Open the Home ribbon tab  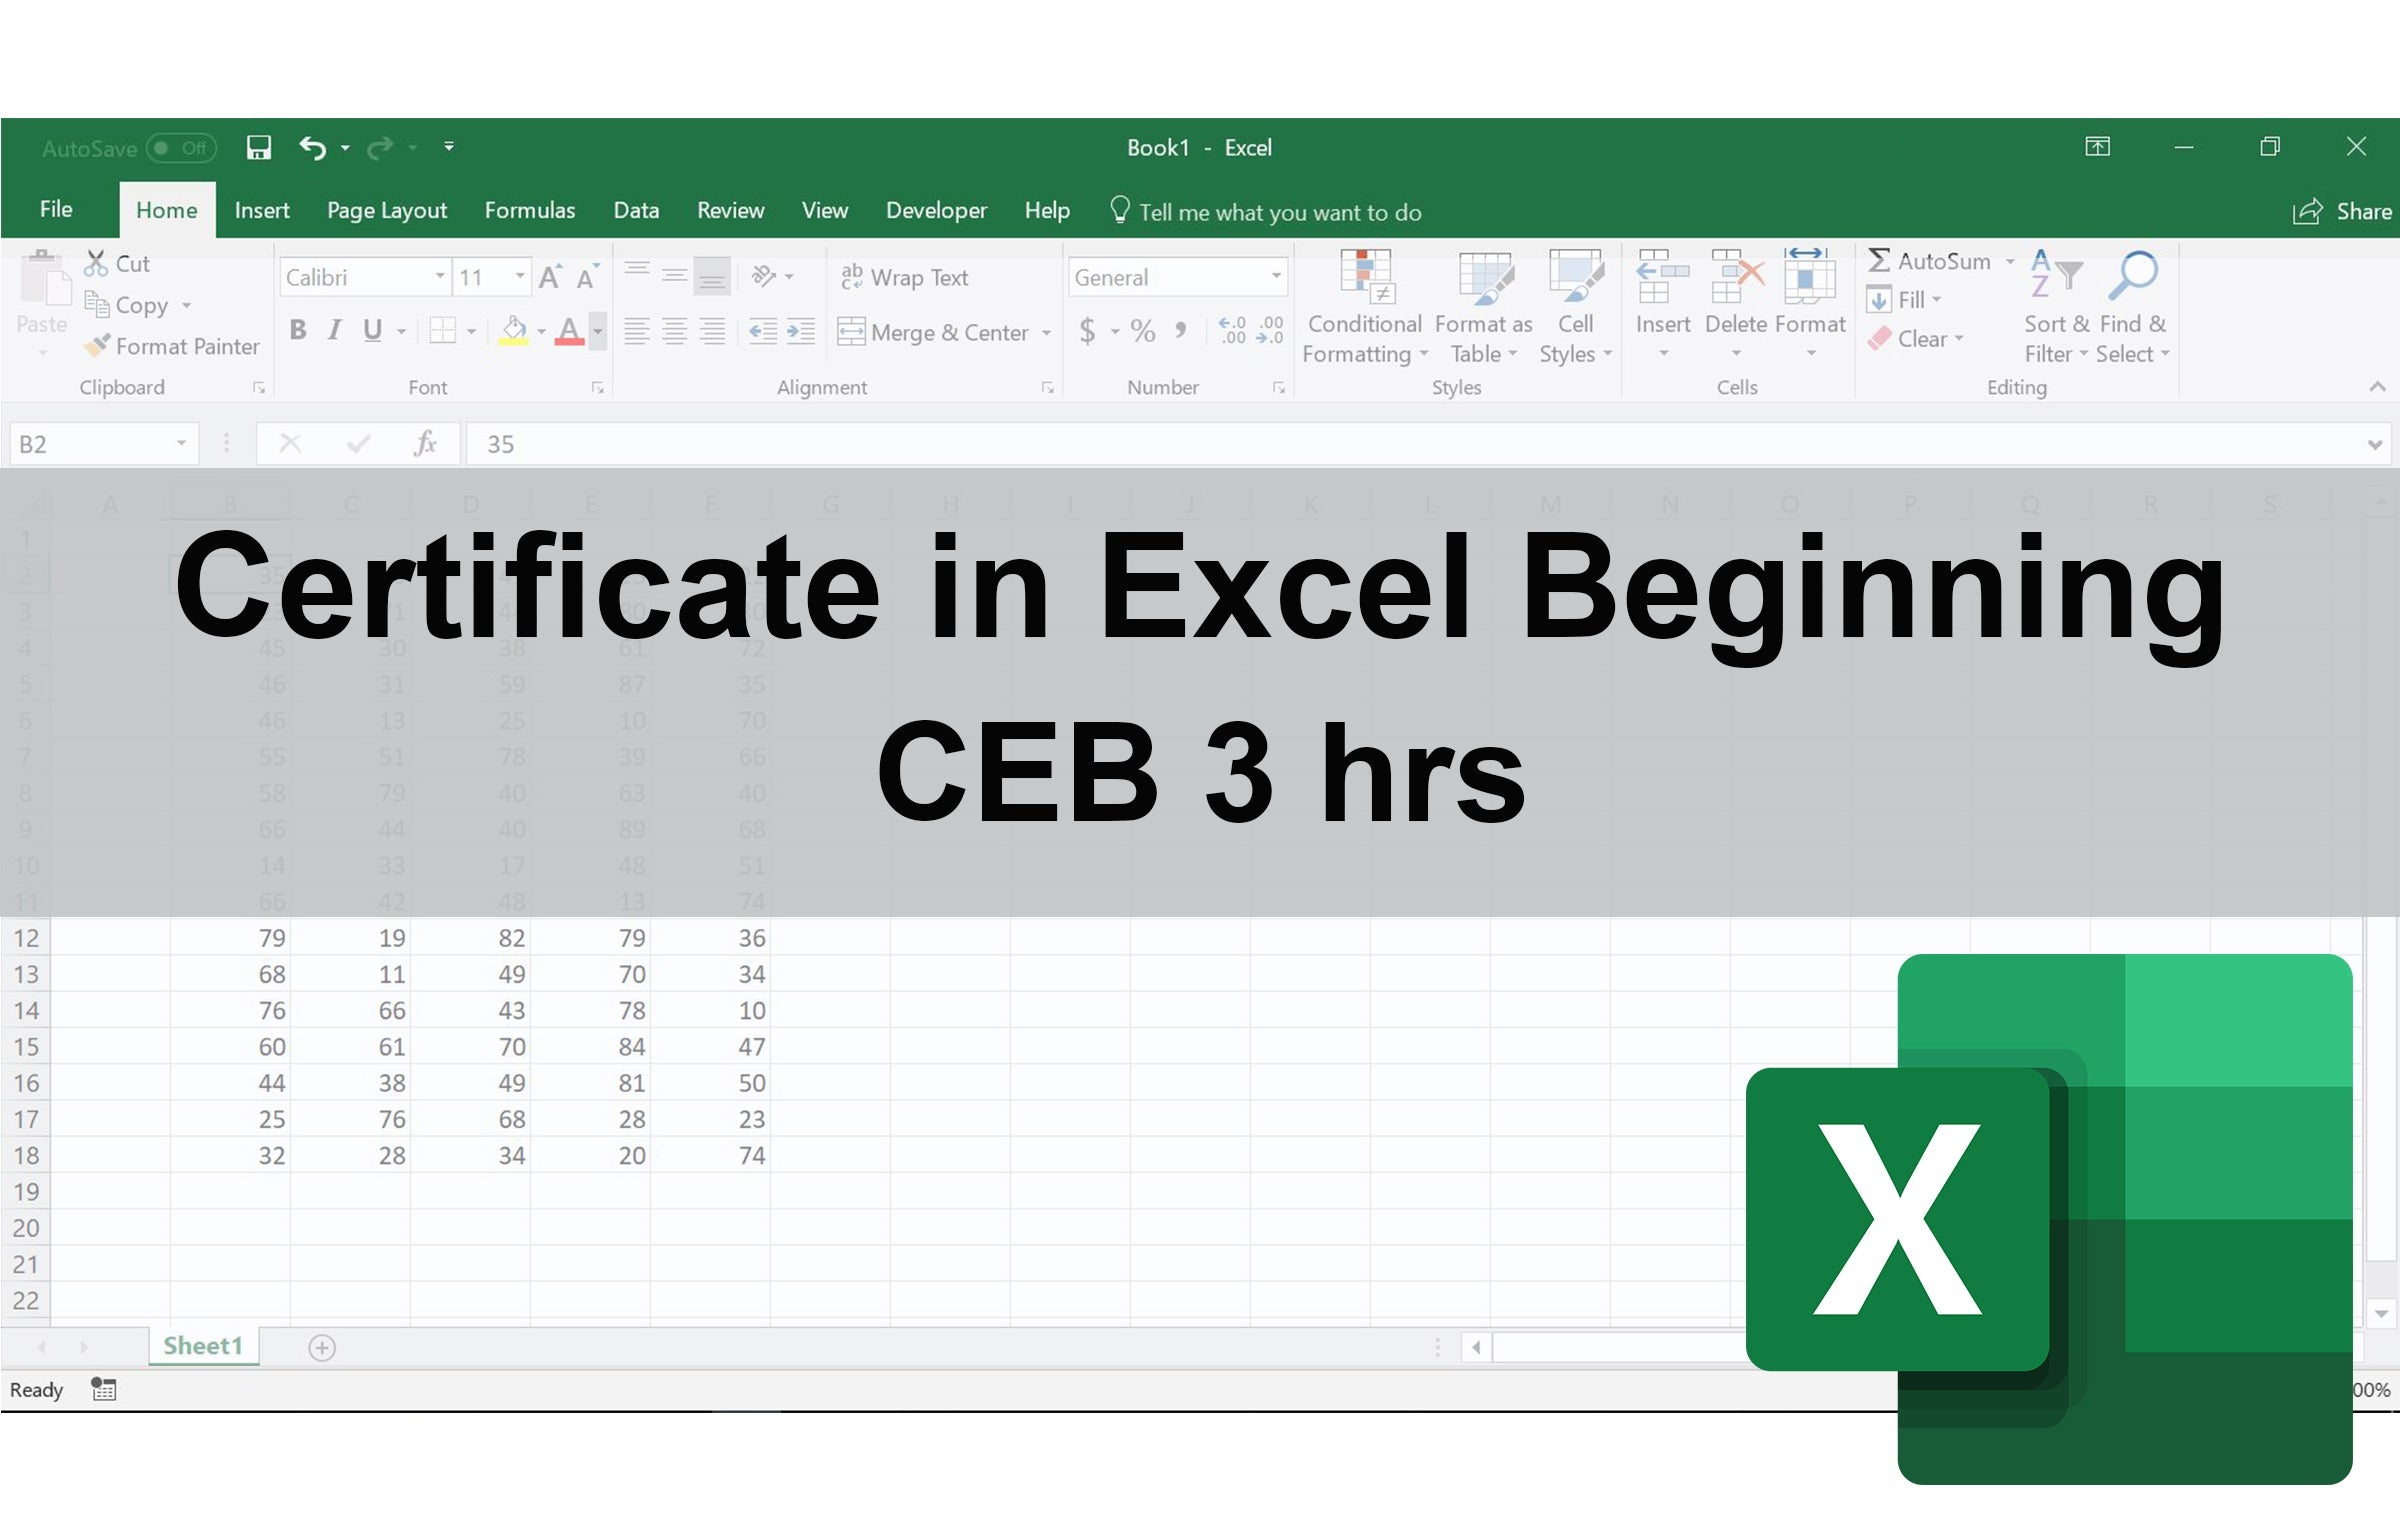[166, 210]
